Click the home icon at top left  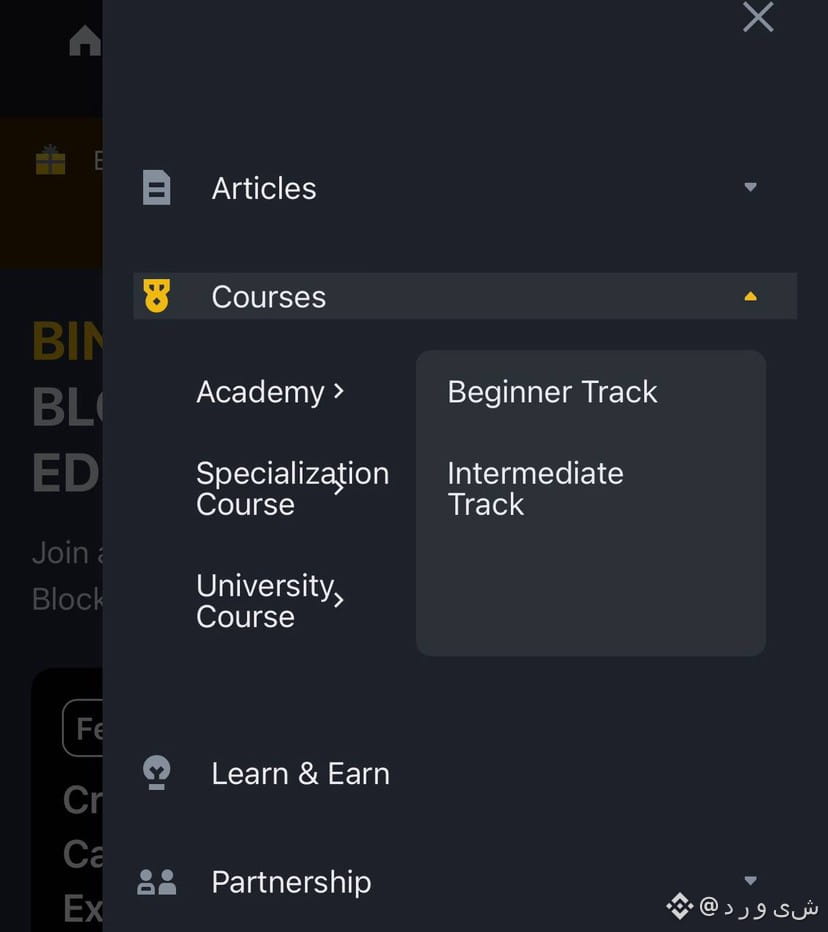pos(85,41)
